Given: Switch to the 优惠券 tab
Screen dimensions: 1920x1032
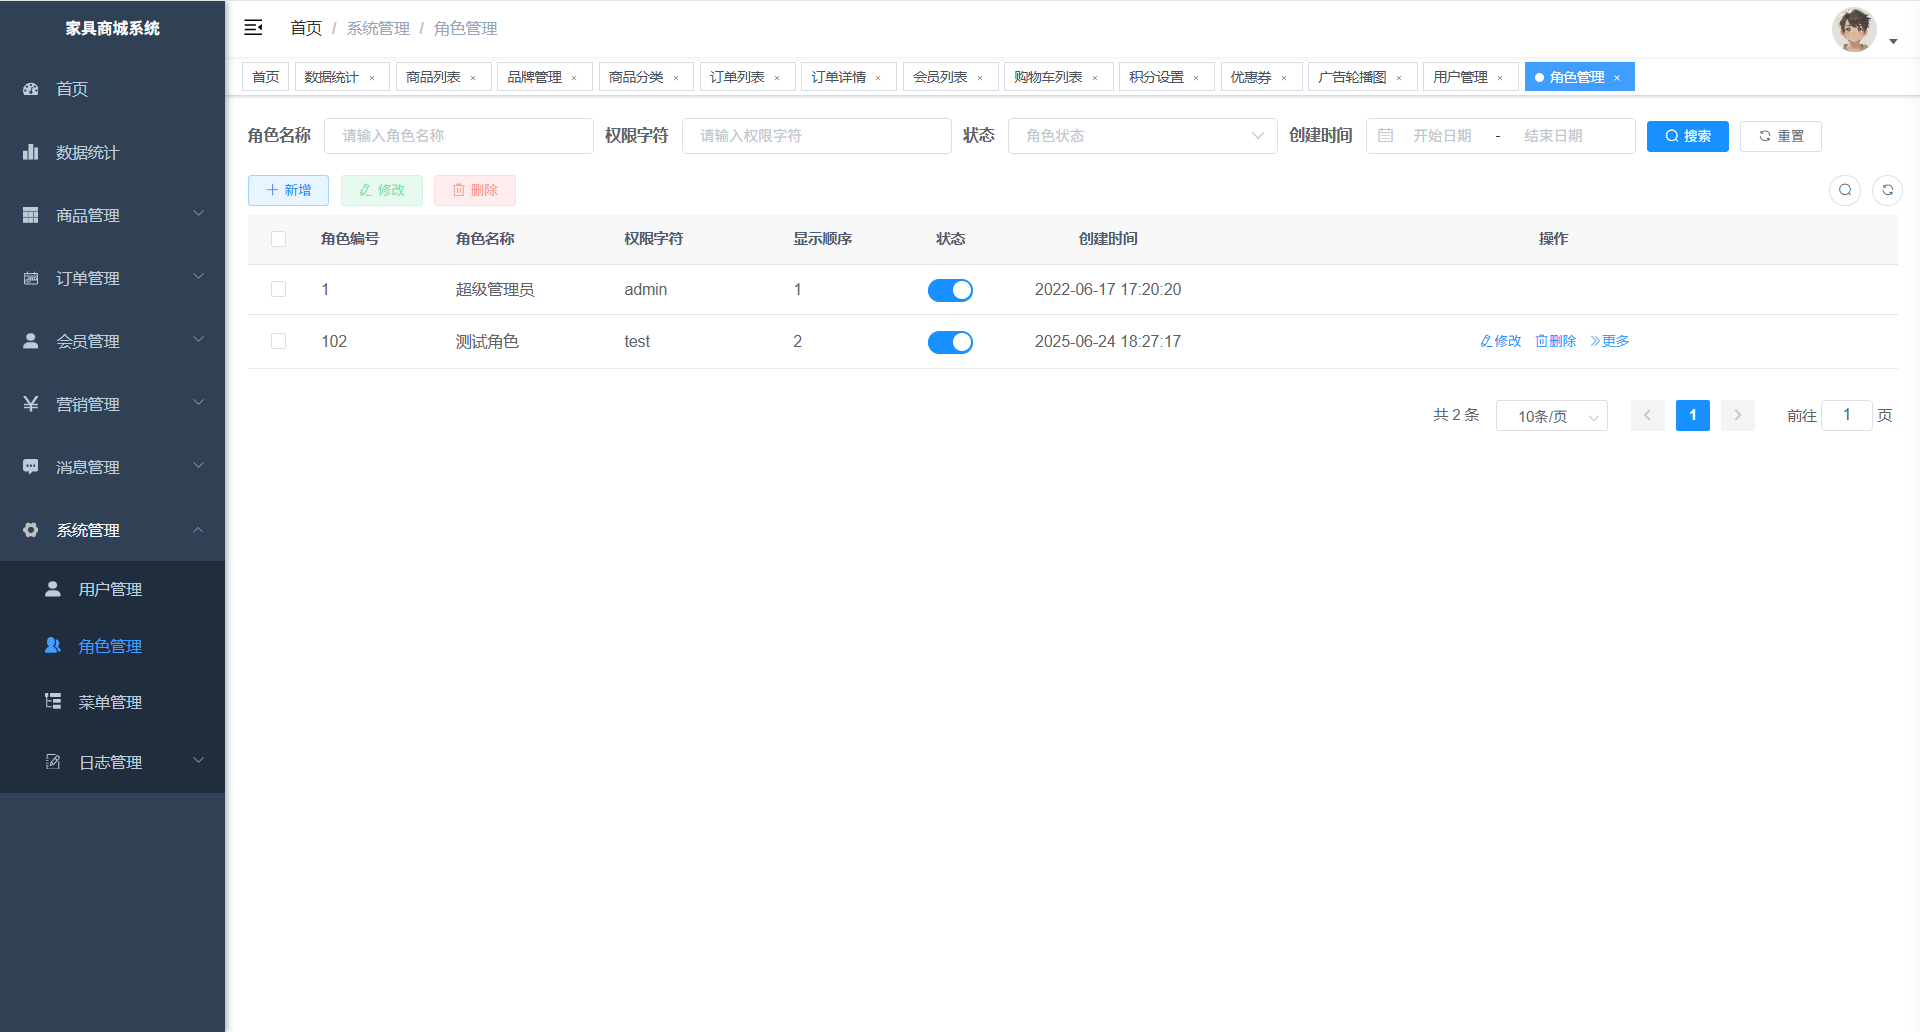Looking at the screenshot, I should click(1250, 77).
